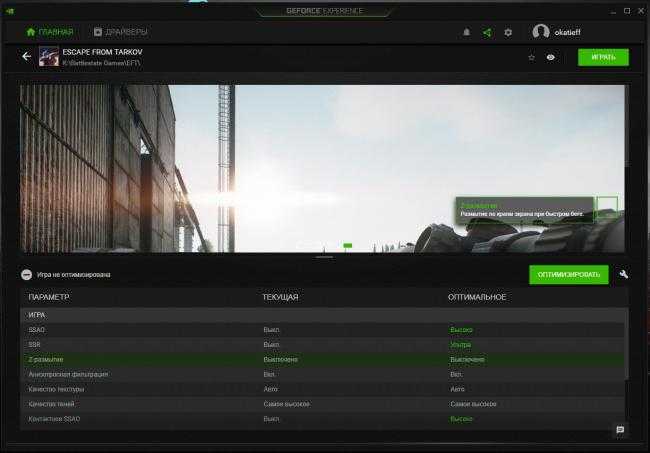Viewport: 650px width, 453px height.
Task: Select the SSAO parameter row
Action: point(323,330)
